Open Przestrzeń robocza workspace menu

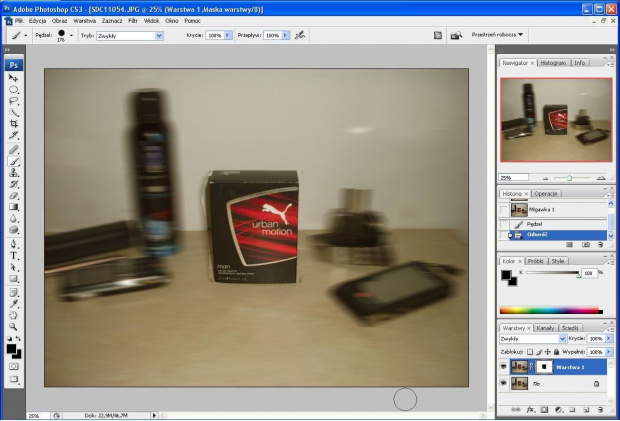(497, 35)
